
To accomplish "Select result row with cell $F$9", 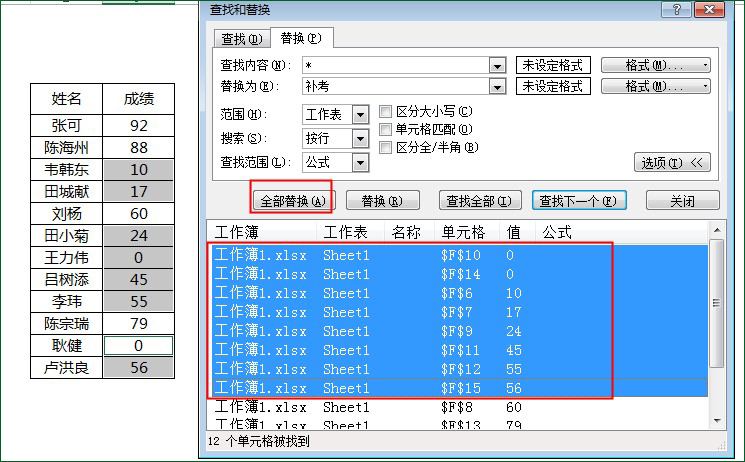I will click(x=458, y=331).
